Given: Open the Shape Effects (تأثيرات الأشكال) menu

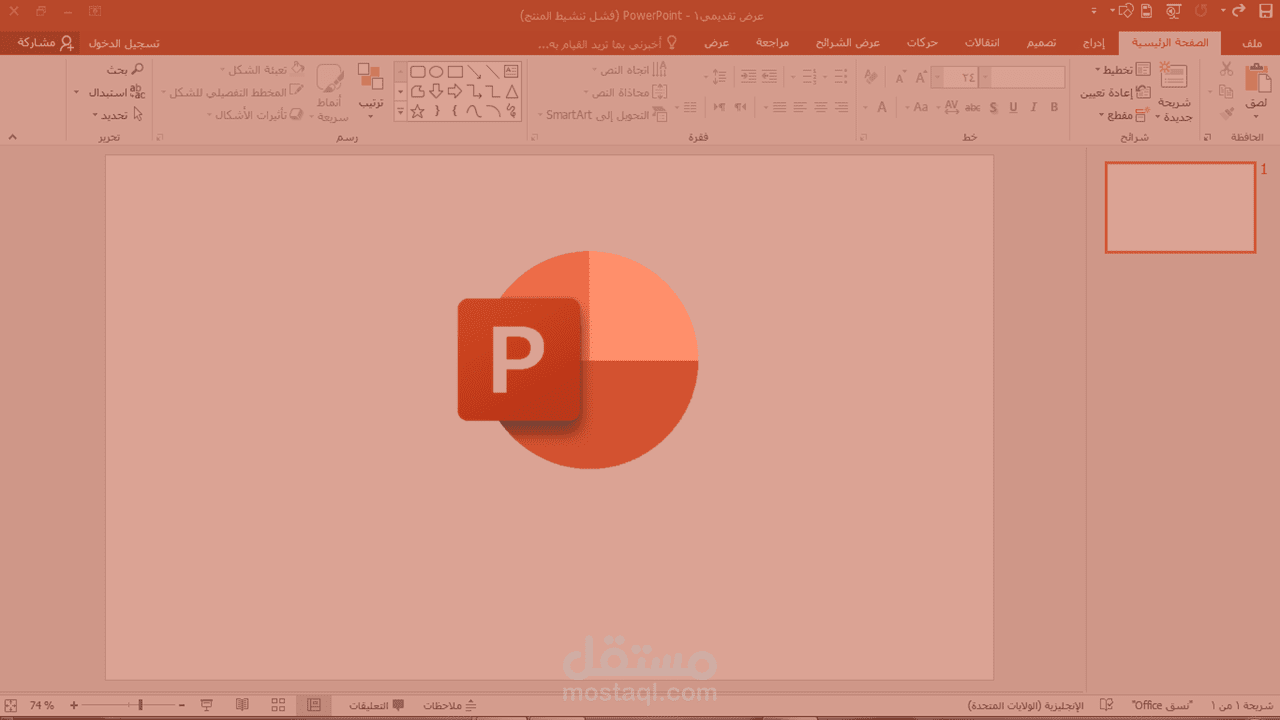Looking at the screenshot, I should coord(256,114).
